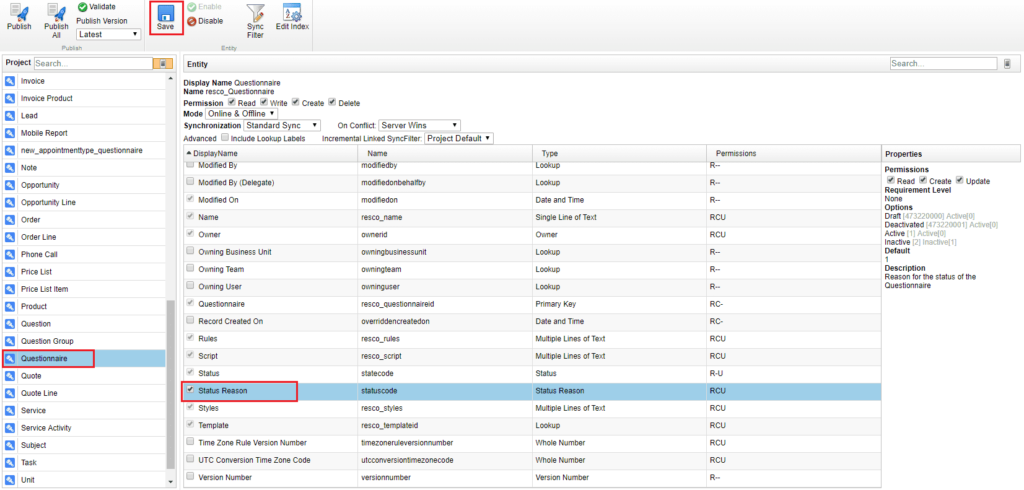Click the icon beside Invoice Product
Image resolution: width=1024 pixels, height=490 pixels.
click(10, 98)
